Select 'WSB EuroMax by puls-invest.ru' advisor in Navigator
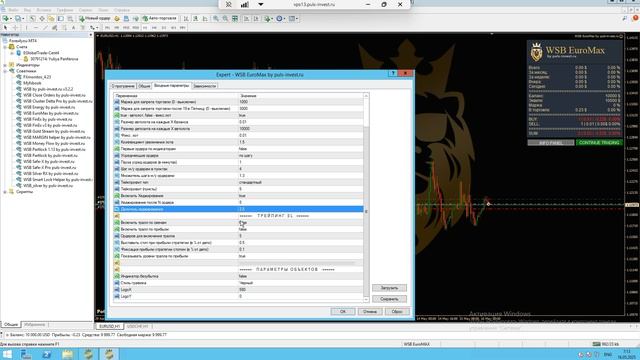Image resolution: width=640 pixels, height=360 pixels. pos(51,113)
